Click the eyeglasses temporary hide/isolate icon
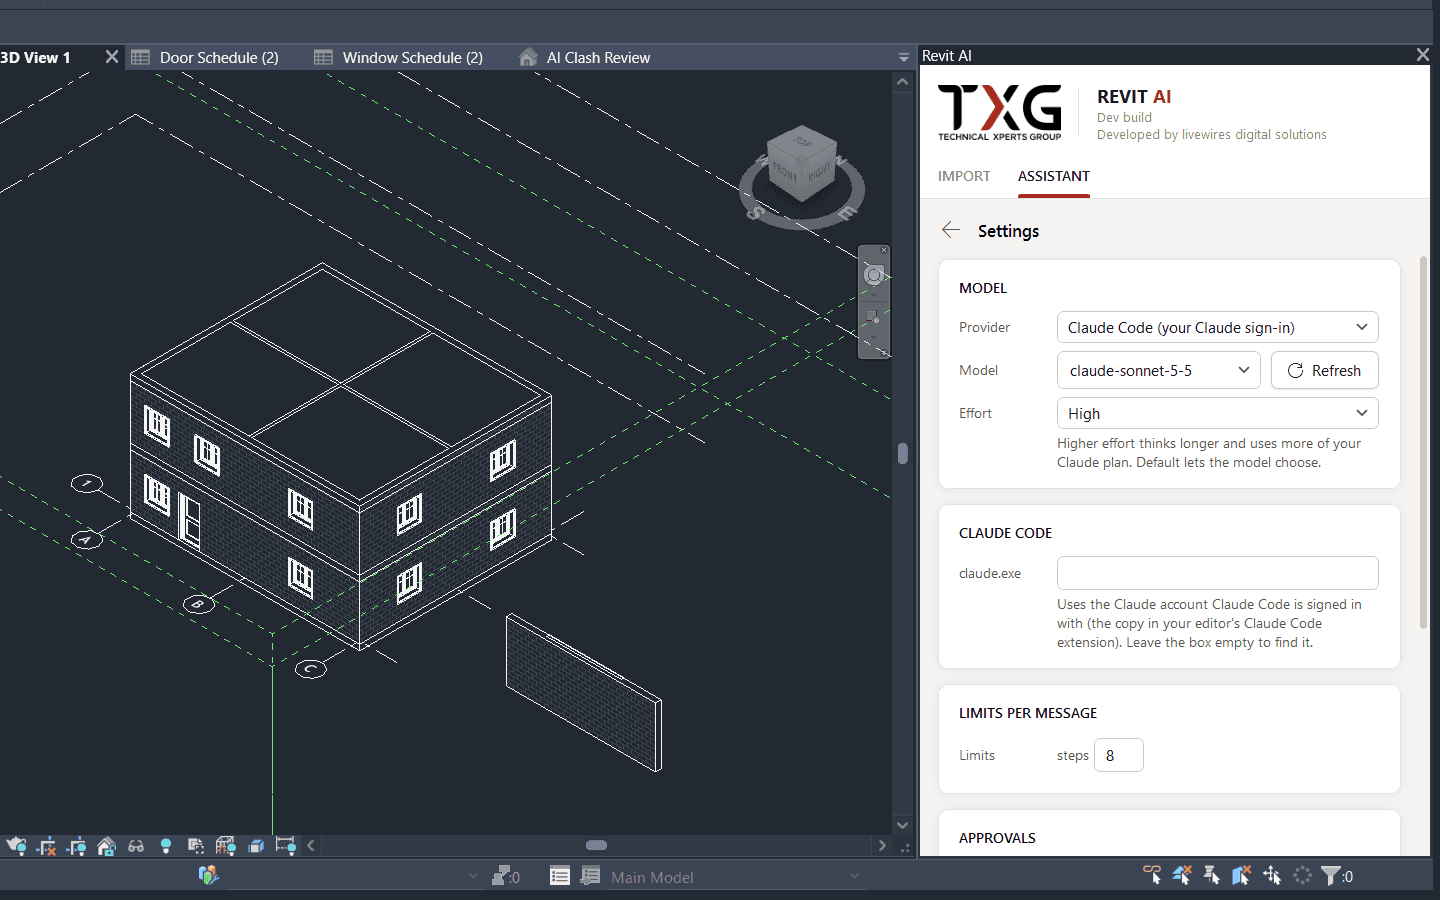The height and width of the screenshot is (900, 1440). [x=136, y=846]
